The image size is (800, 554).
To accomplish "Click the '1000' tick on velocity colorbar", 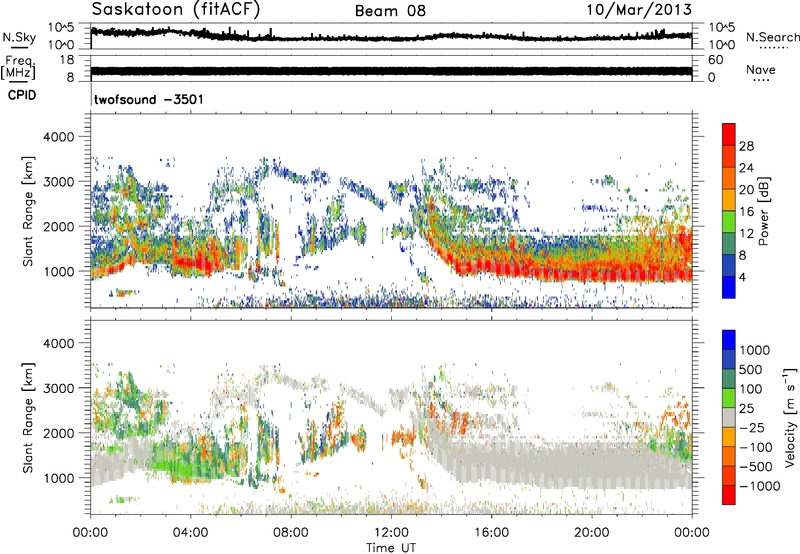I will 755,350.
